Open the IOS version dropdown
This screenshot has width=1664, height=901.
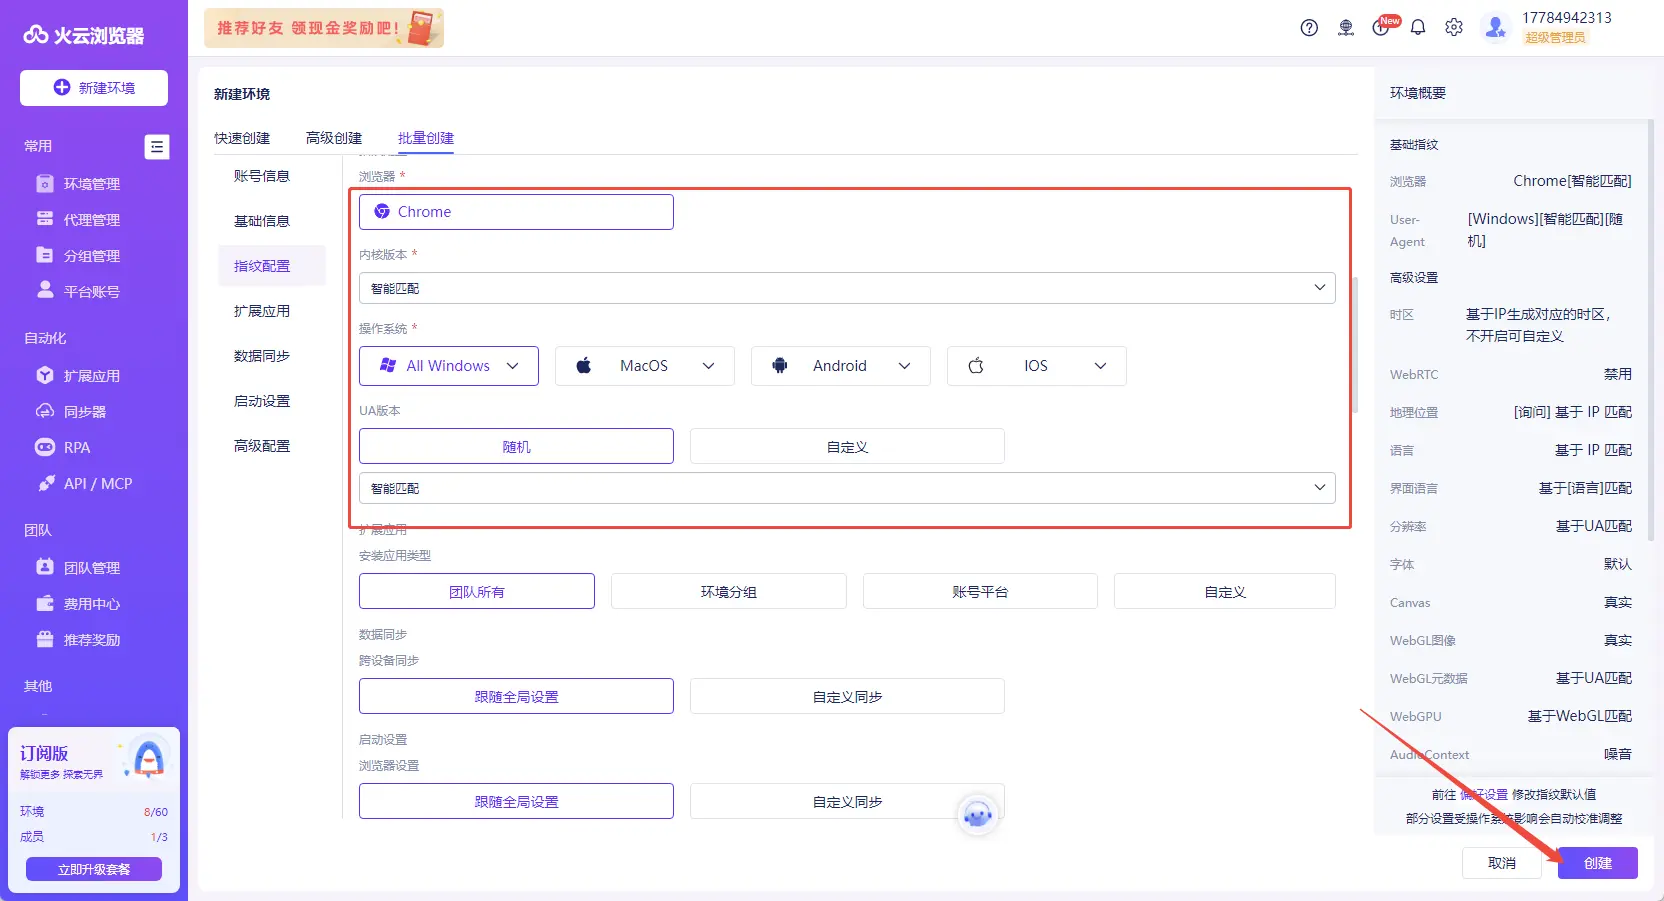click(1037, 366)
